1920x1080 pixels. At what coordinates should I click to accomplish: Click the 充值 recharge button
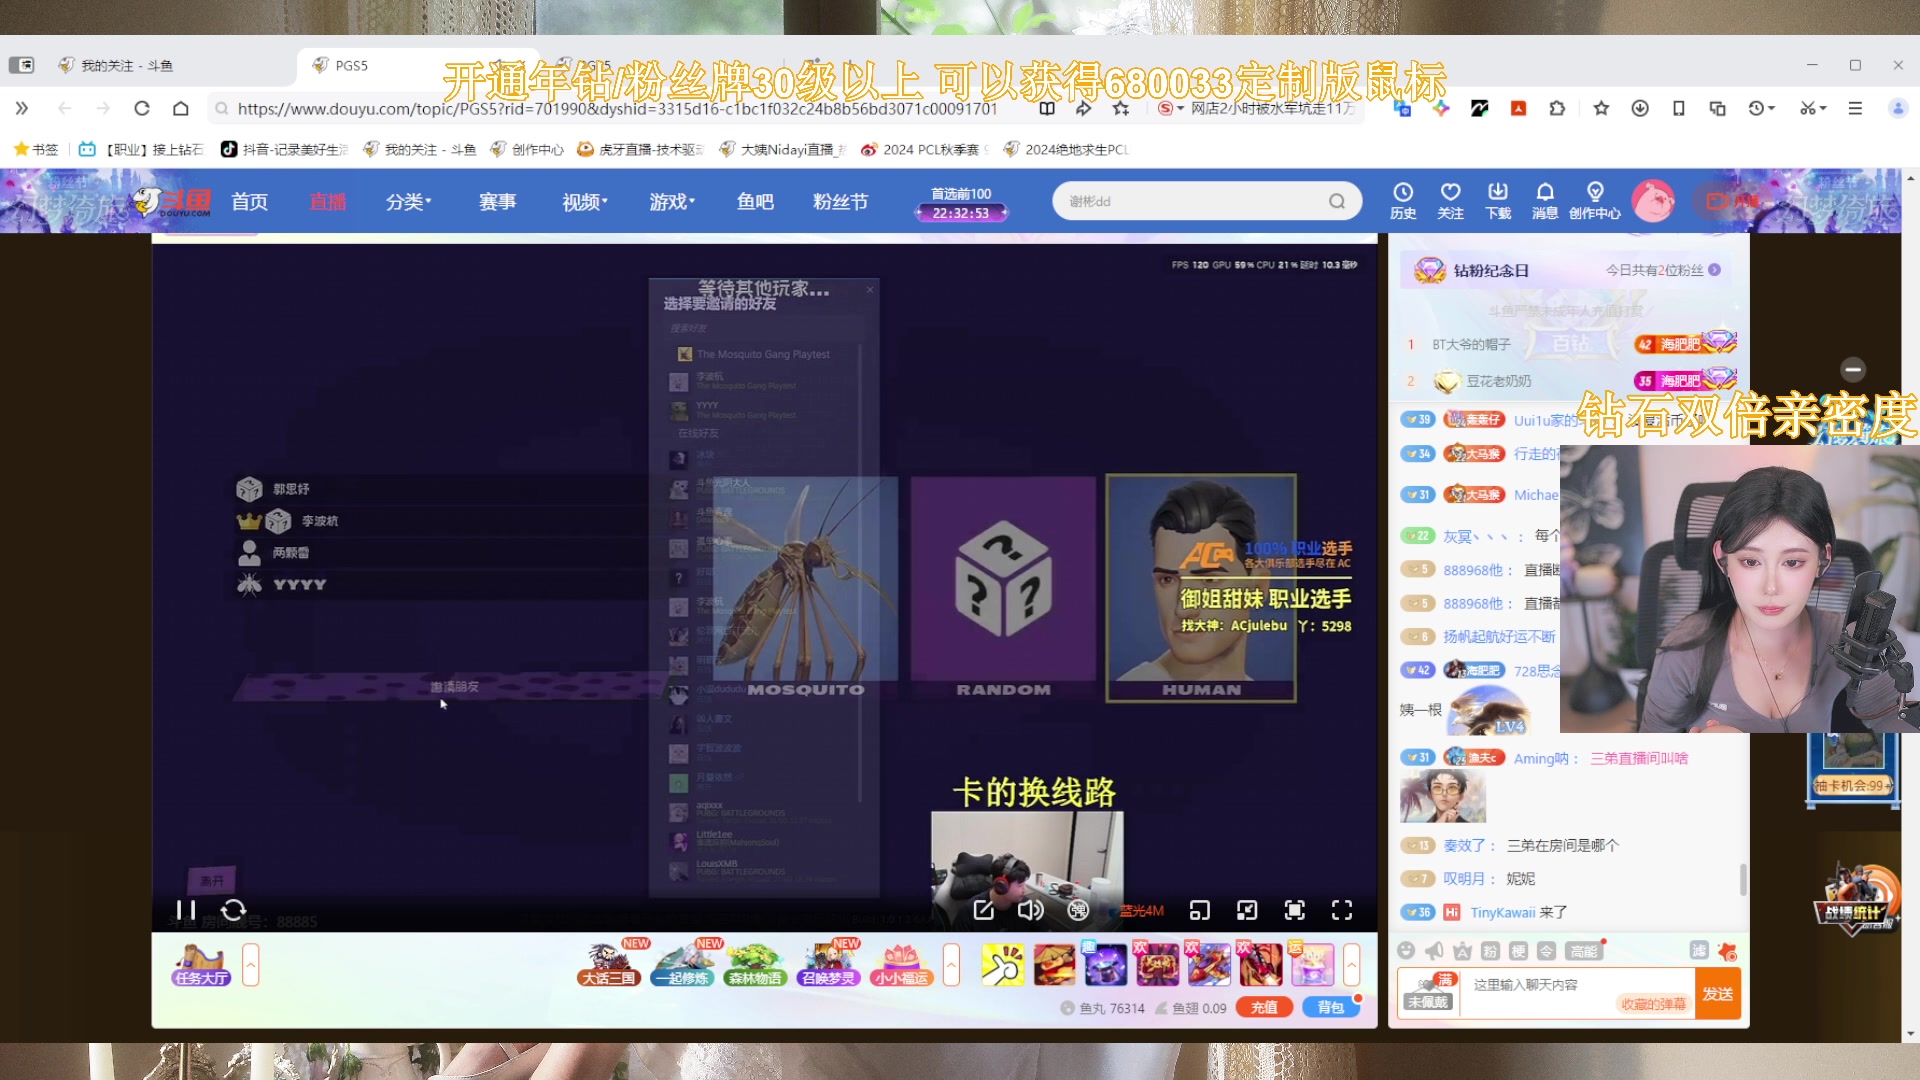[x=1264, y=1007]
